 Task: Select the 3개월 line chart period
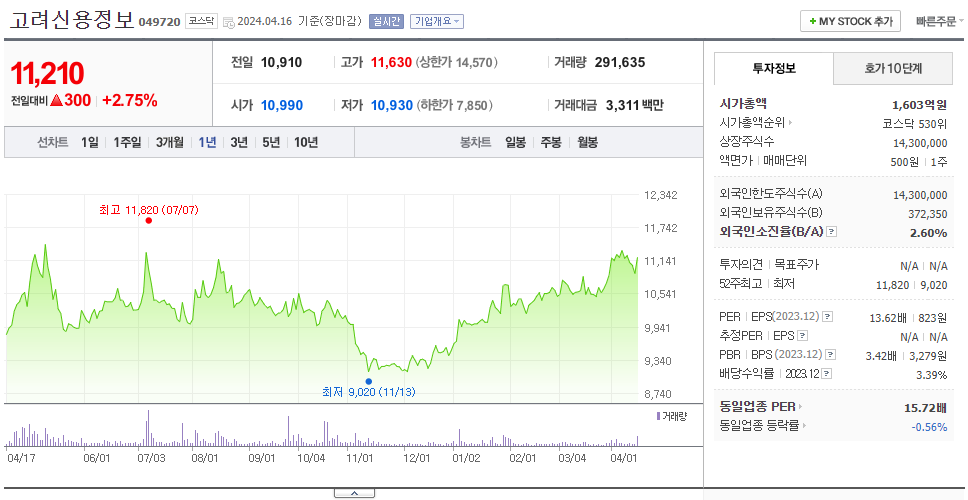[x=170, y=143]
